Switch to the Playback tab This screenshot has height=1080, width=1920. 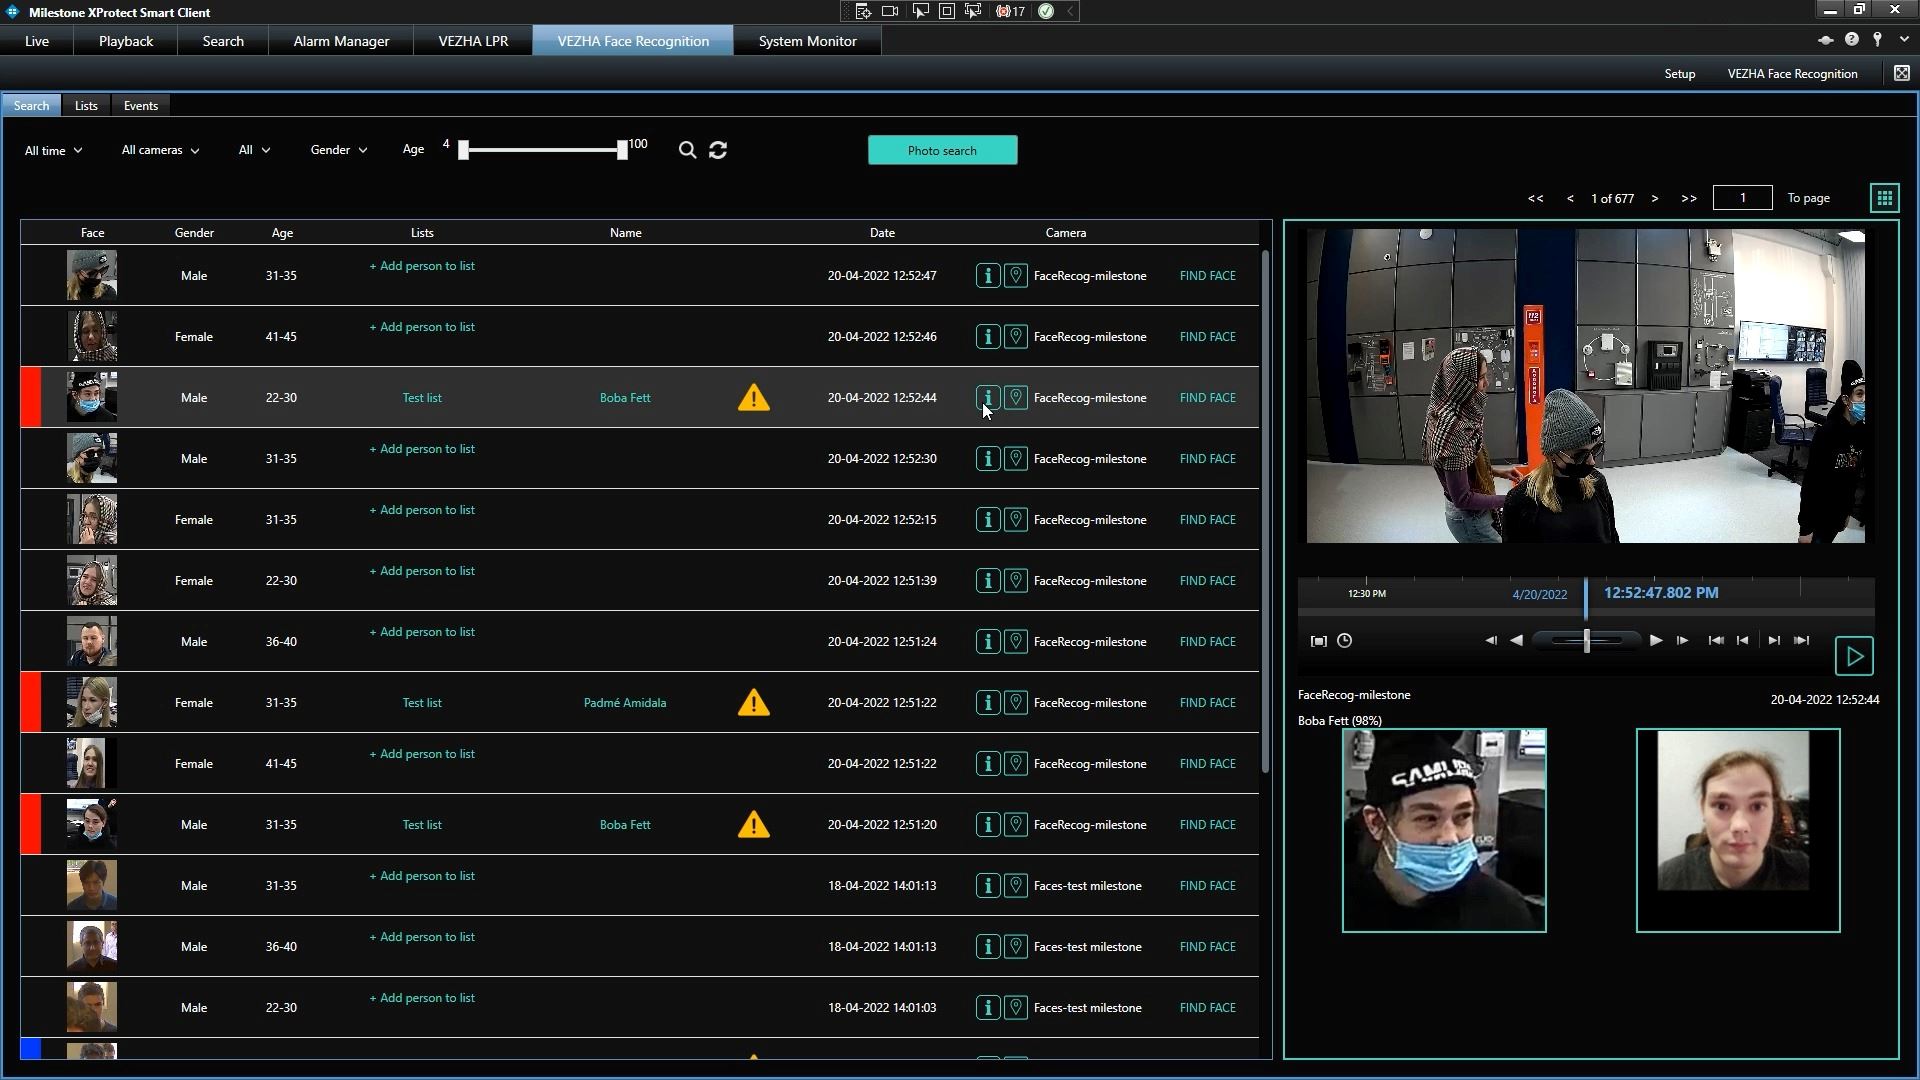coord(126,41)
